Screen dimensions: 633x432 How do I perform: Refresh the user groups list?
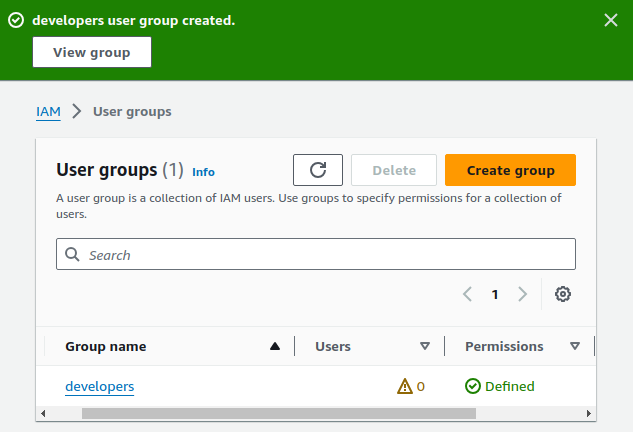[x=318, y=170]
